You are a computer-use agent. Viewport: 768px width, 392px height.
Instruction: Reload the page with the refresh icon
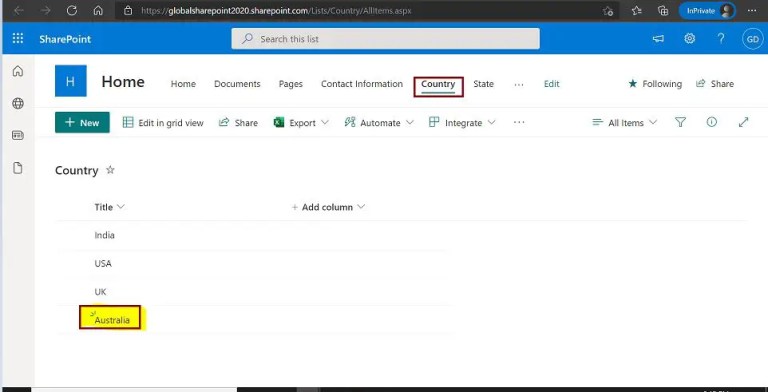click(x=72, y=10)
